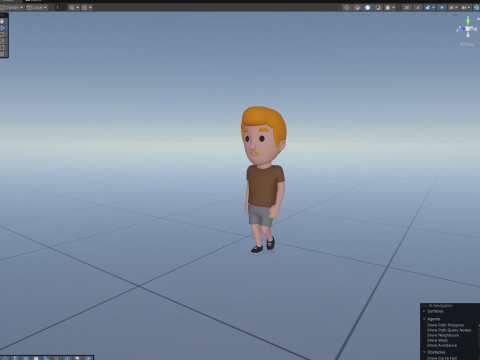480x360 pixels.
Task: Toggle the snap increment magnet icon
Action: click(x=84, y=7)
